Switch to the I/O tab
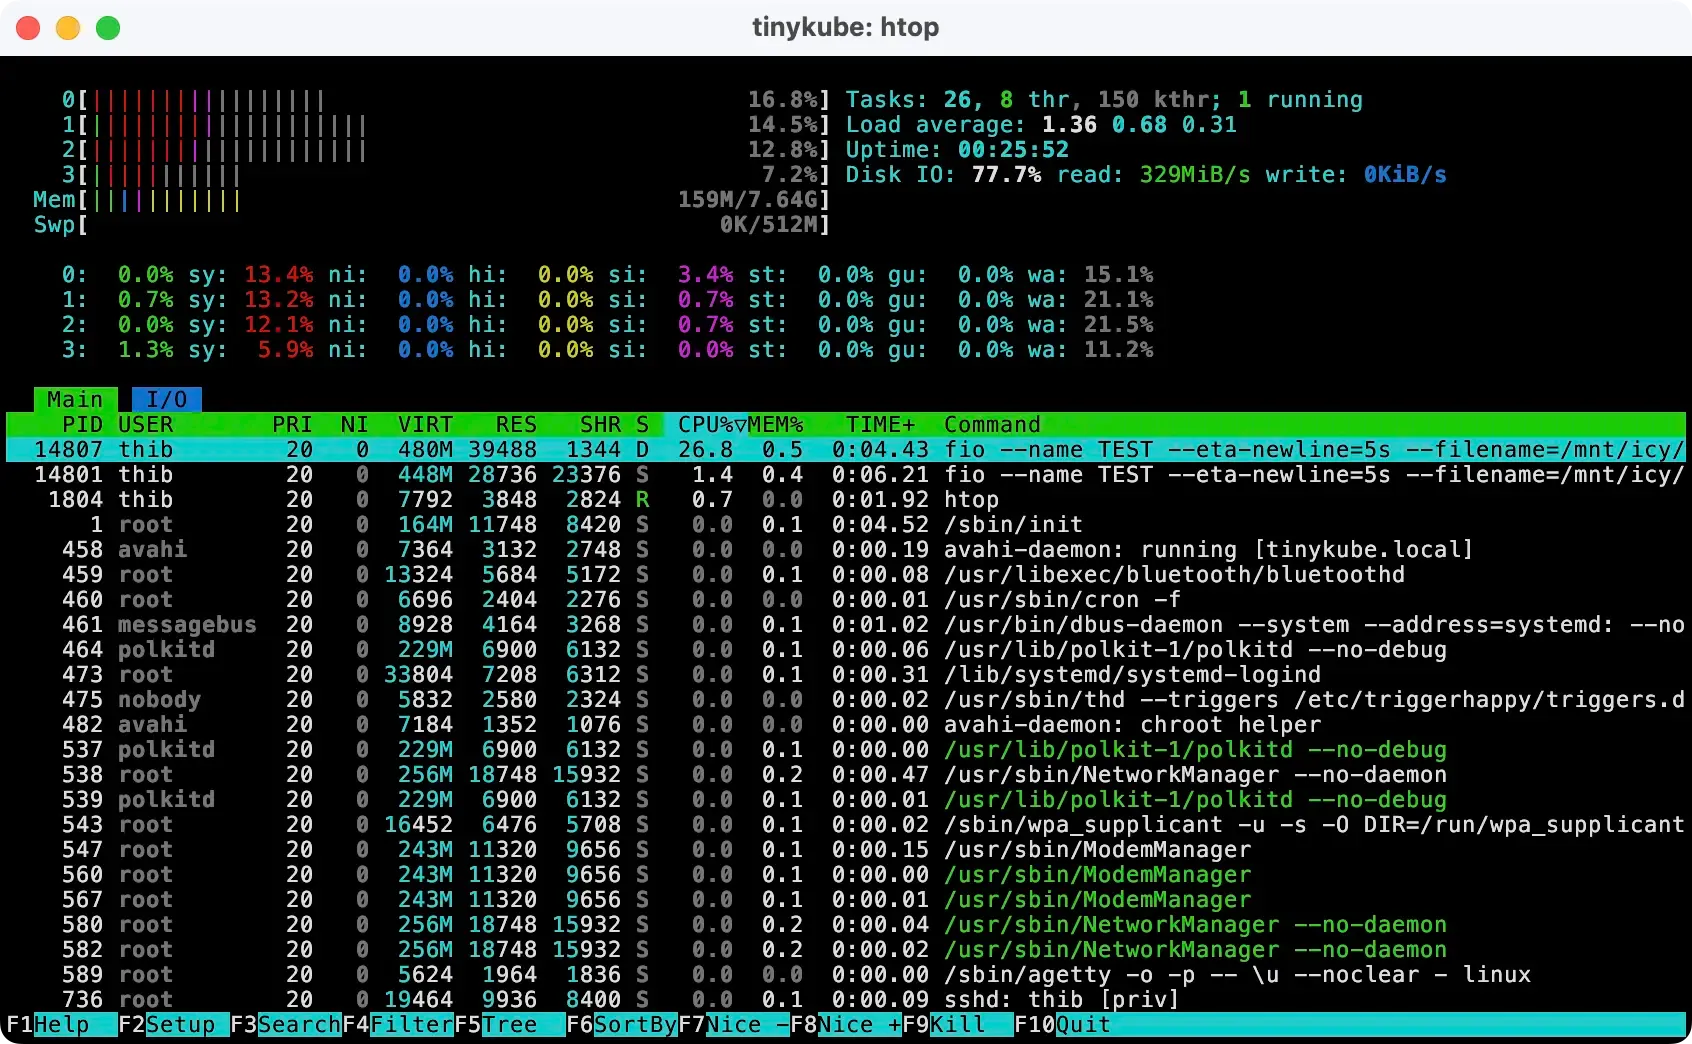1692x1044 pixels. coord(166,399)
